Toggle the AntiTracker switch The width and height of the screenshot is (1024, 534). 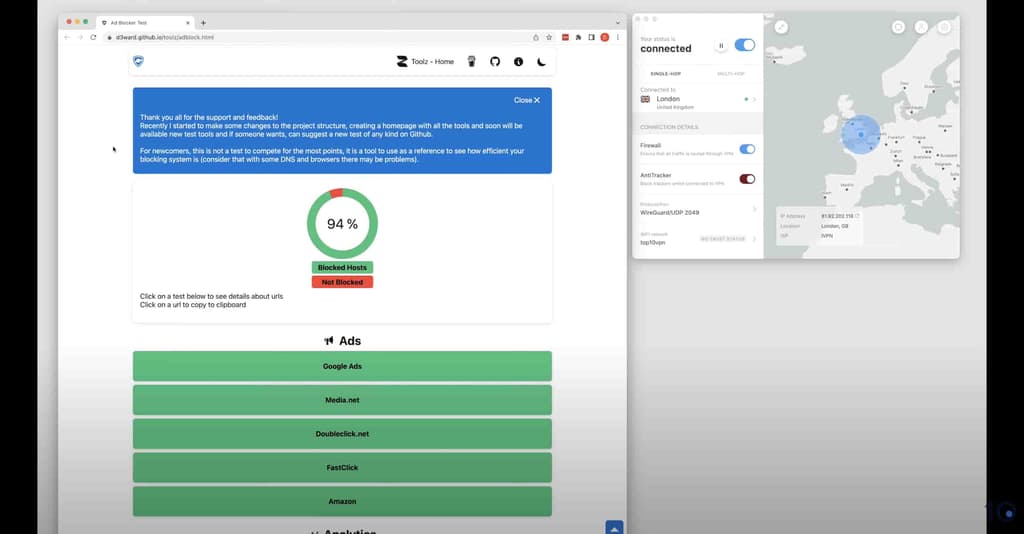tap(747, 179)
